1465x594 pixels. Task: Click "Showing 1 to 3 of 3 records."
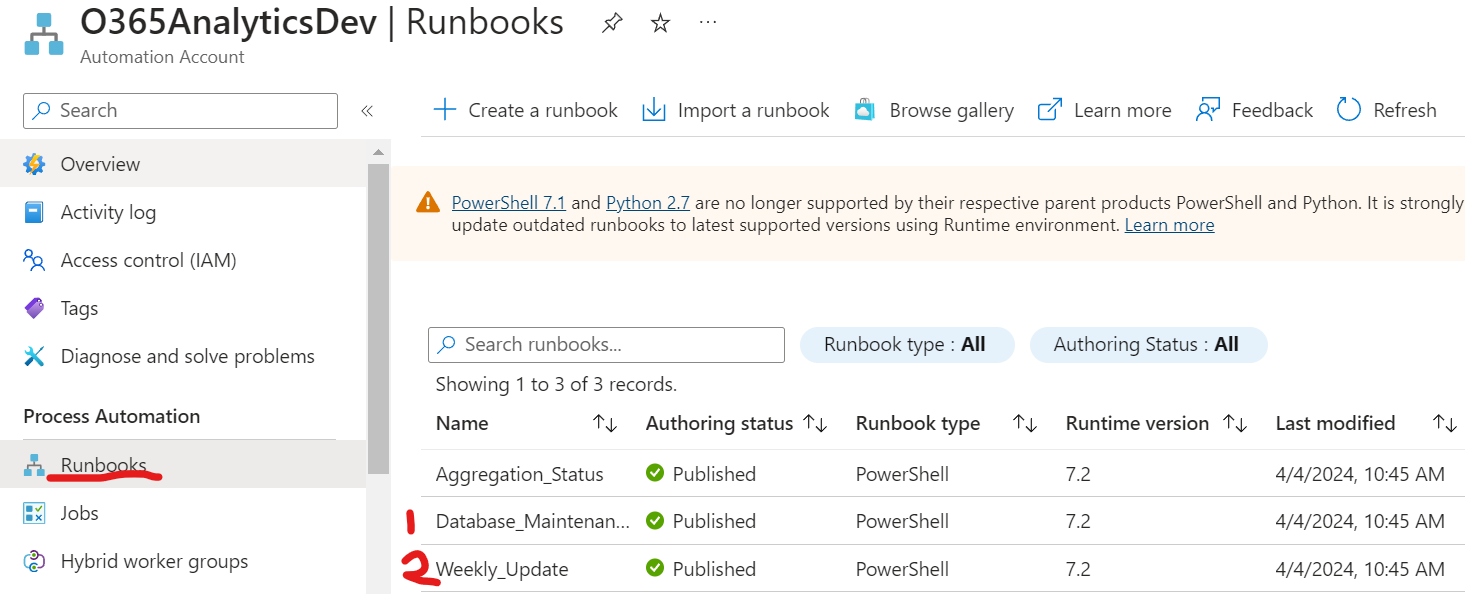tap(556, 384)
